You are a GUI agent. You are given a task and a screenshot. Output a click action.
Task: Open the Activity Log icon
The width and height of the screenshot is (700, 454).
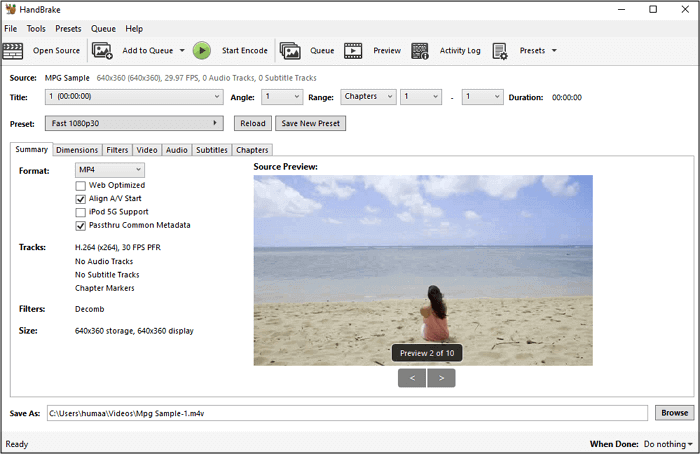click(x=420, y=50)
